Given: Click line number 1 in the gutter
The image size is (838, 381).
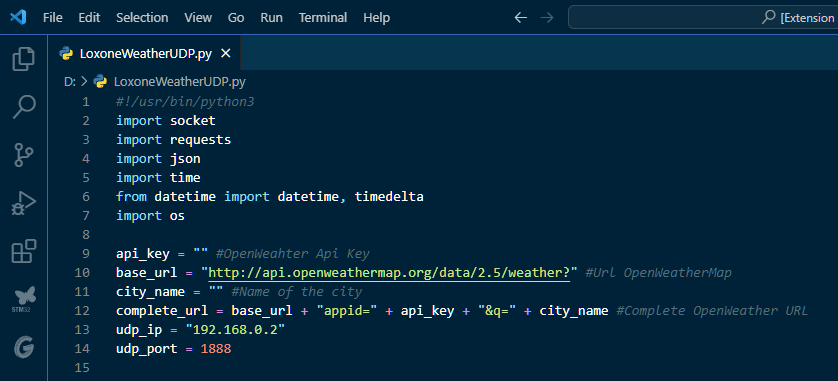Looking at the screenshot, I should [86, 102].
